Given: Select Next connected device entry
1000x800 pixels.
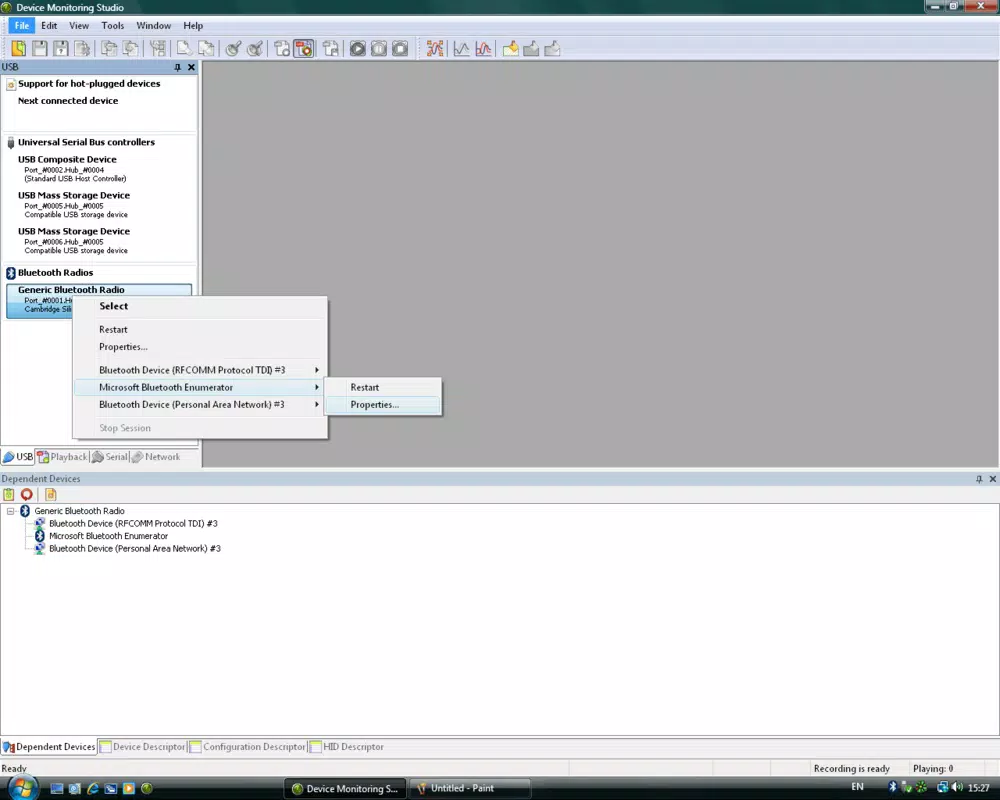Looking at the screenshot, I should [x=68, y=101].
